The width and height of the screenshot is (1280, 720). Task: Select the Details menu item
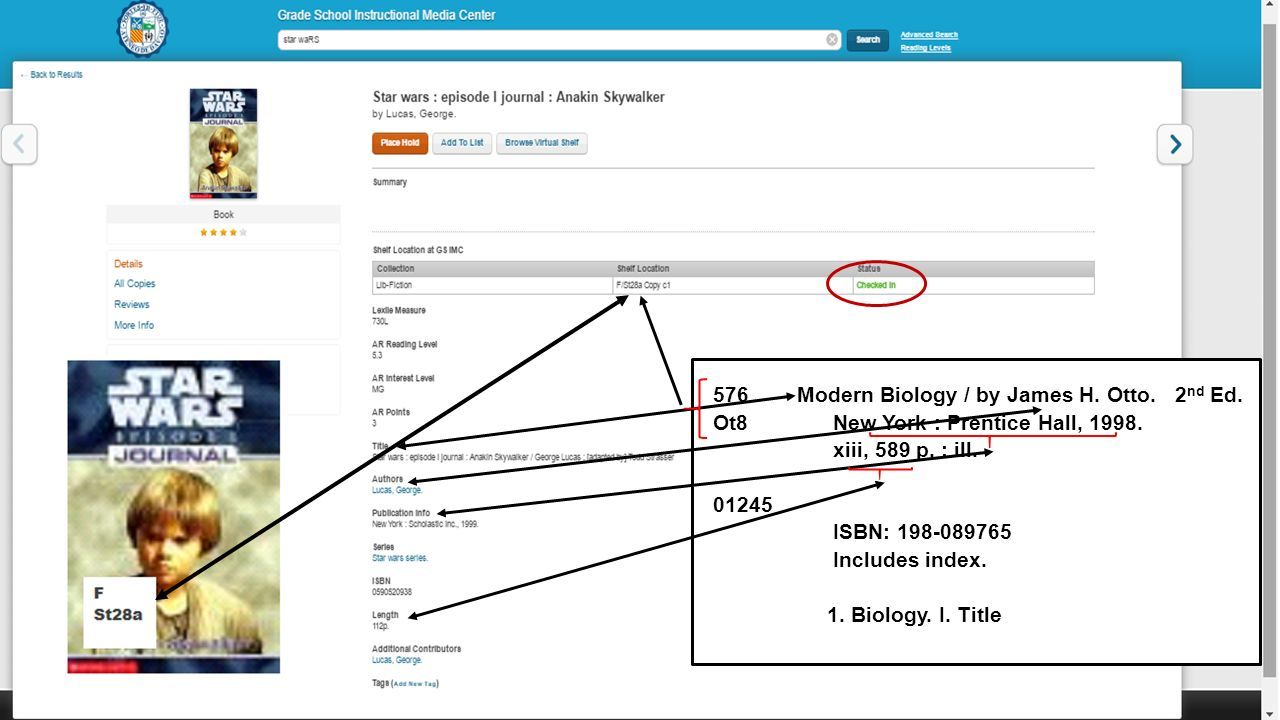click(x=128, y=264)
